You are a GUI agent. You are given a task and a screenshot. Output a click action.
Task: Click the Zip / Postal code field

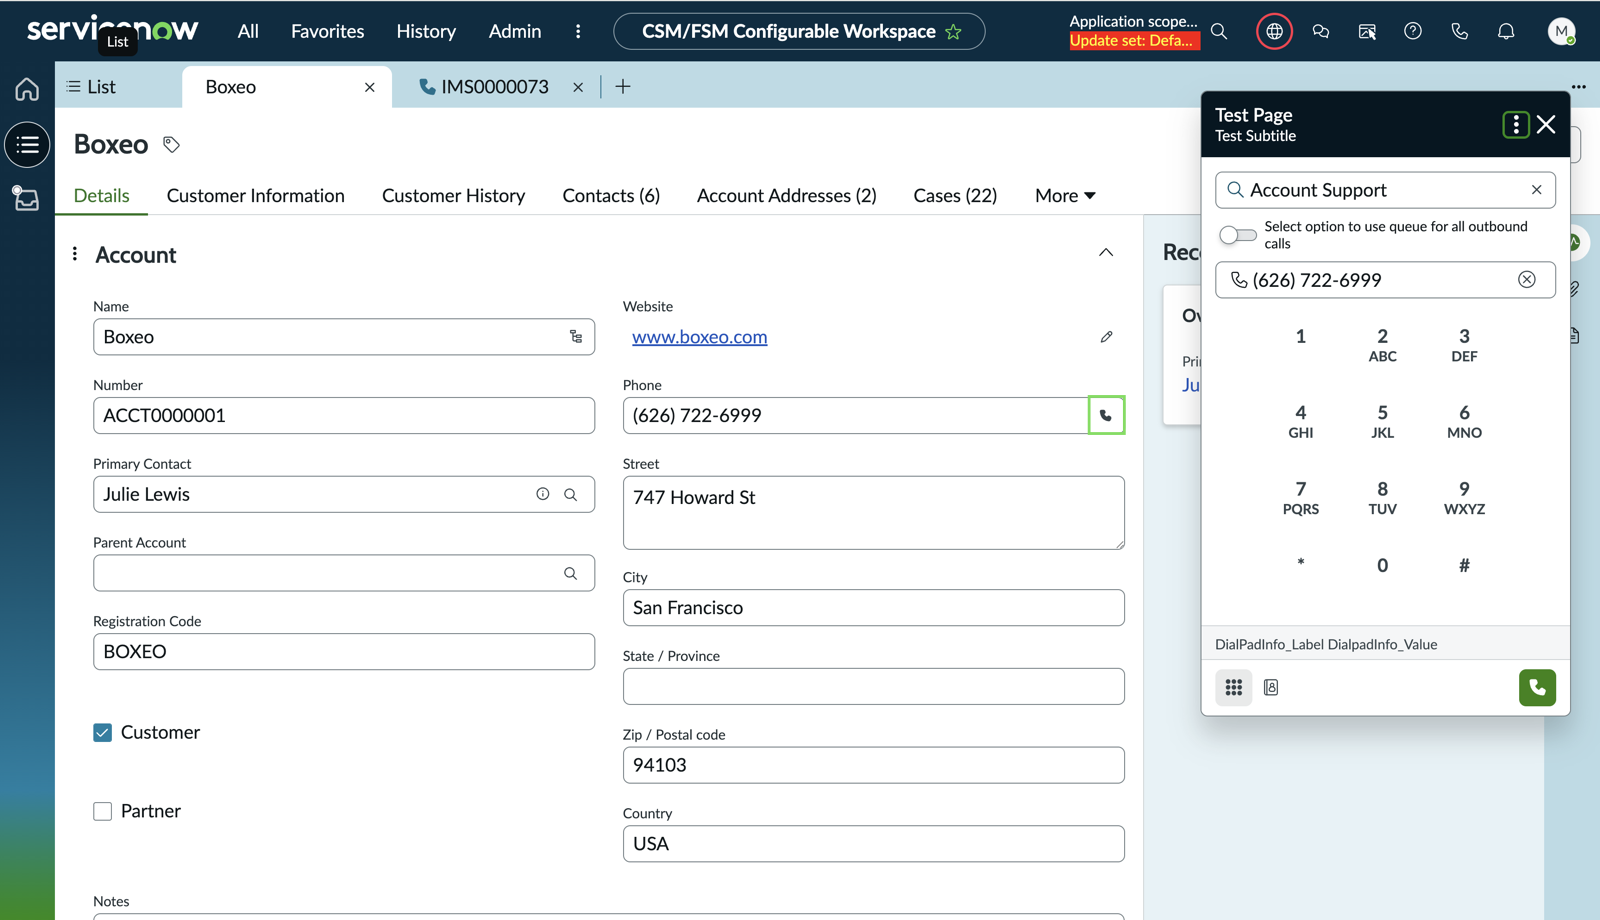click(874, 766)
